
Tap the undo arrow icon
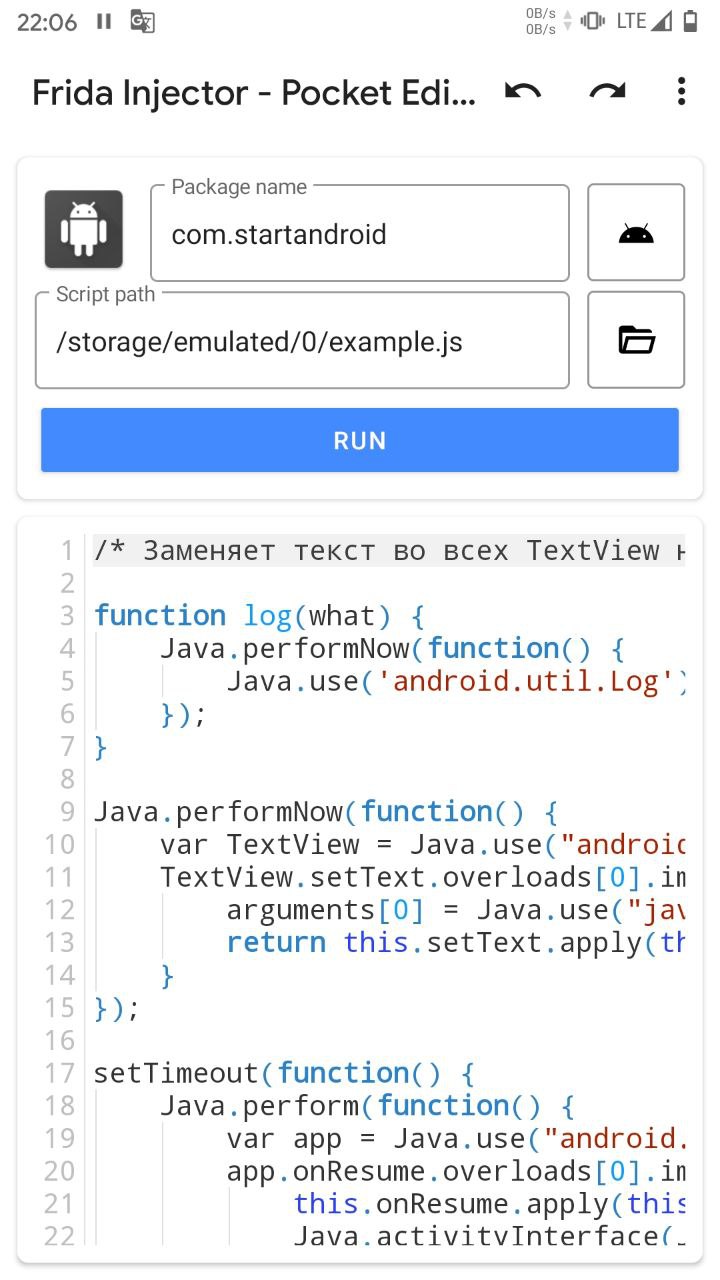(x=523, y=92)
